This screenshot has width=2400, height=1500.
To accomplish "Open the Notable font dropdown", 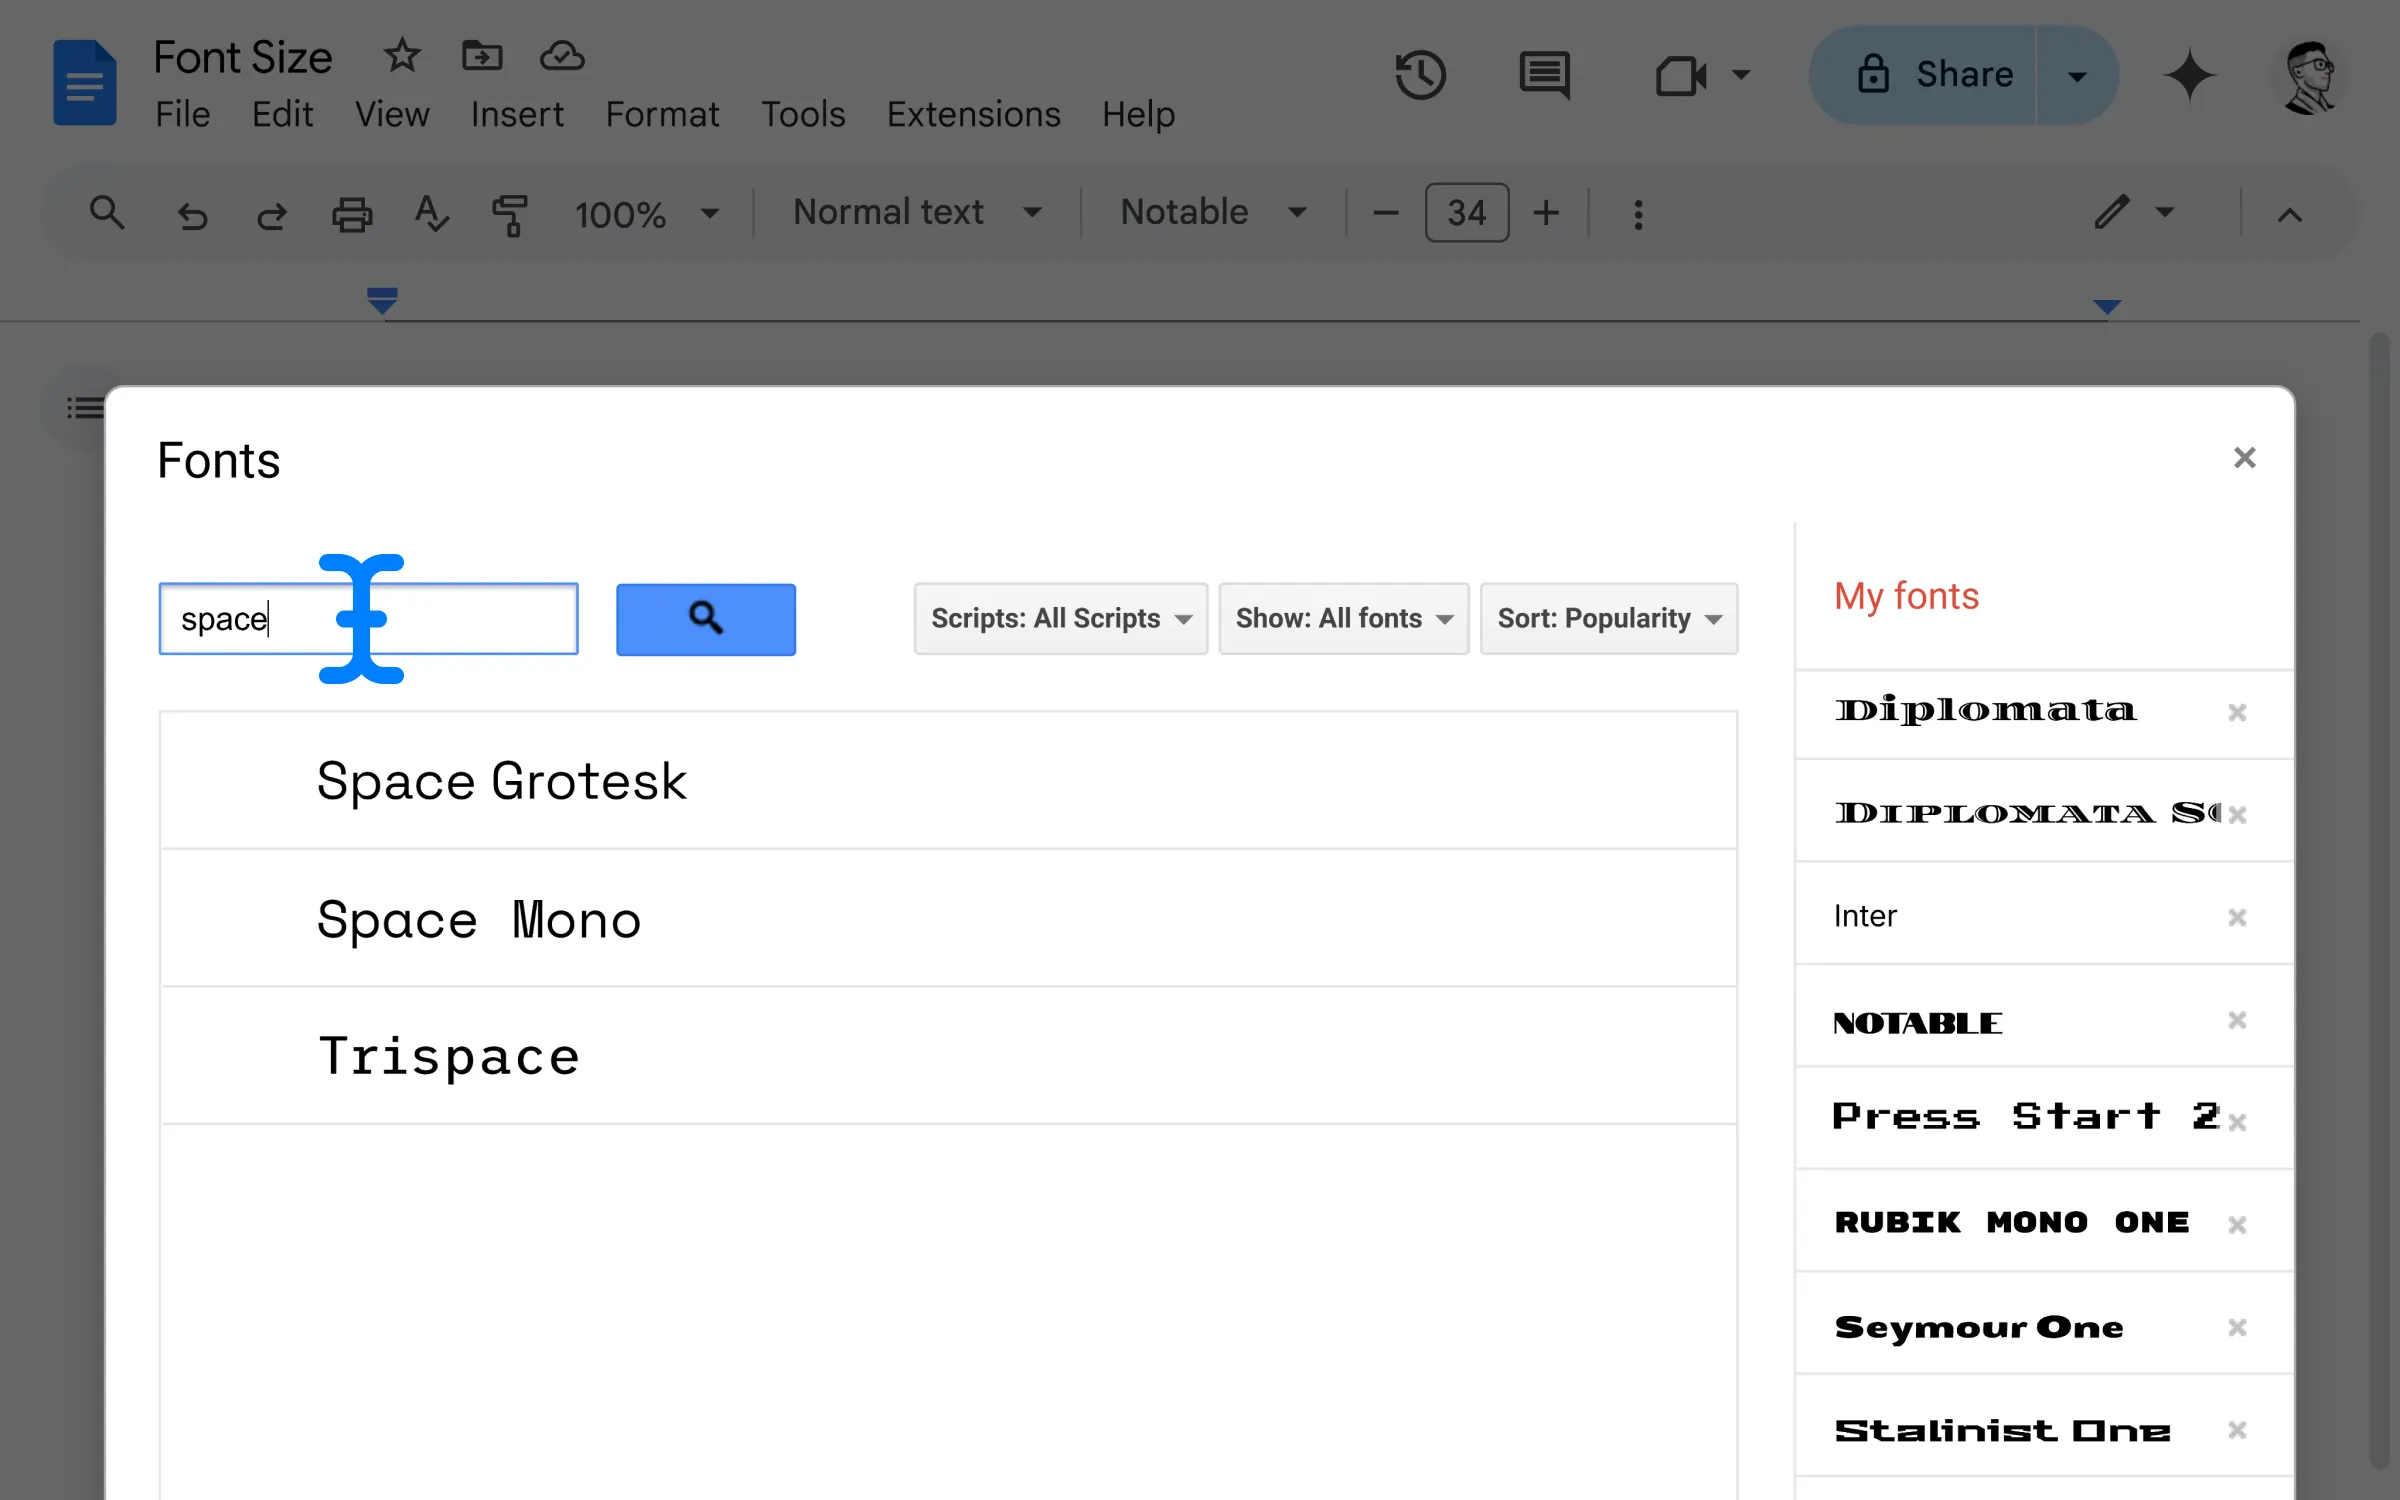I will point(1213,213).
